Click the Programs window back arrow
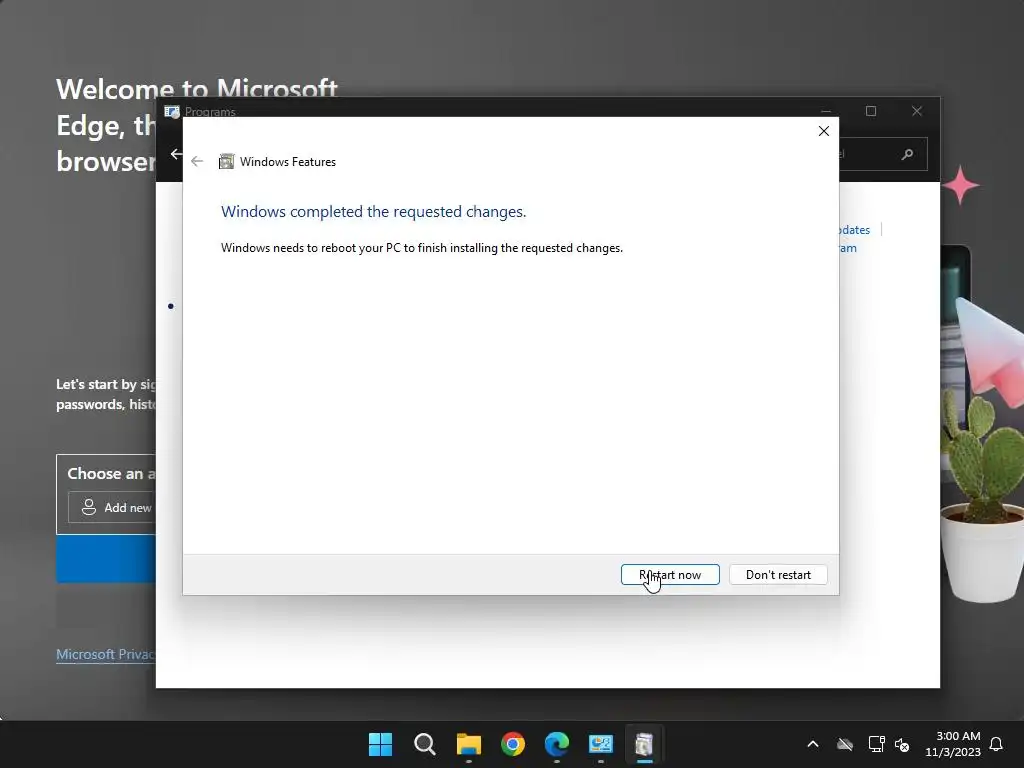 coord(176,154)
